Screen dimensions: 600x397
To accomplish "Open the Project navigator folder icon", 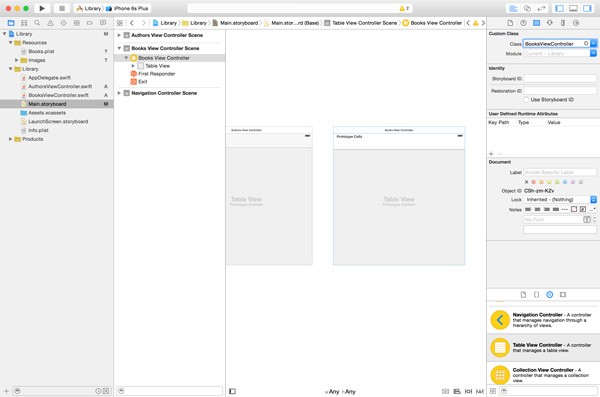I will point(11,23).
